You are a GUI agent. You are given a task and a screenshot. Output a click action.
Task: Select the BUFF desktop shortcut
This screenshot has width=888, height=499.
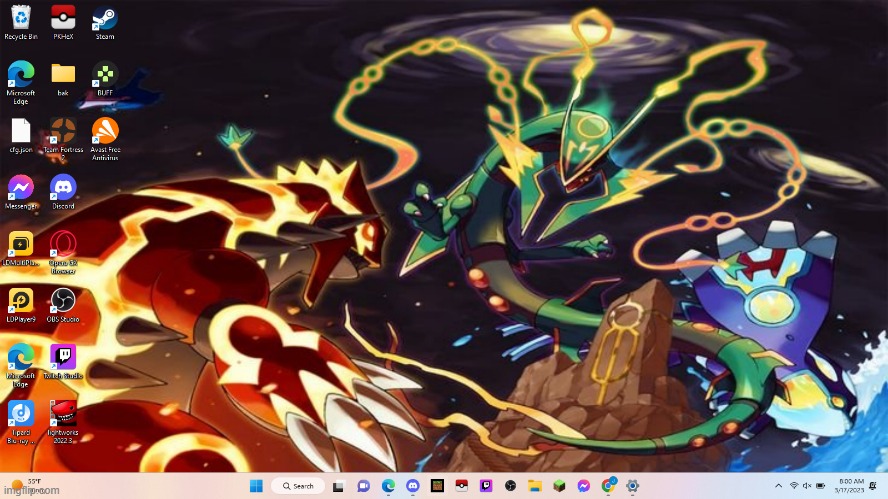pyautogui.click(x=105, y=78)
